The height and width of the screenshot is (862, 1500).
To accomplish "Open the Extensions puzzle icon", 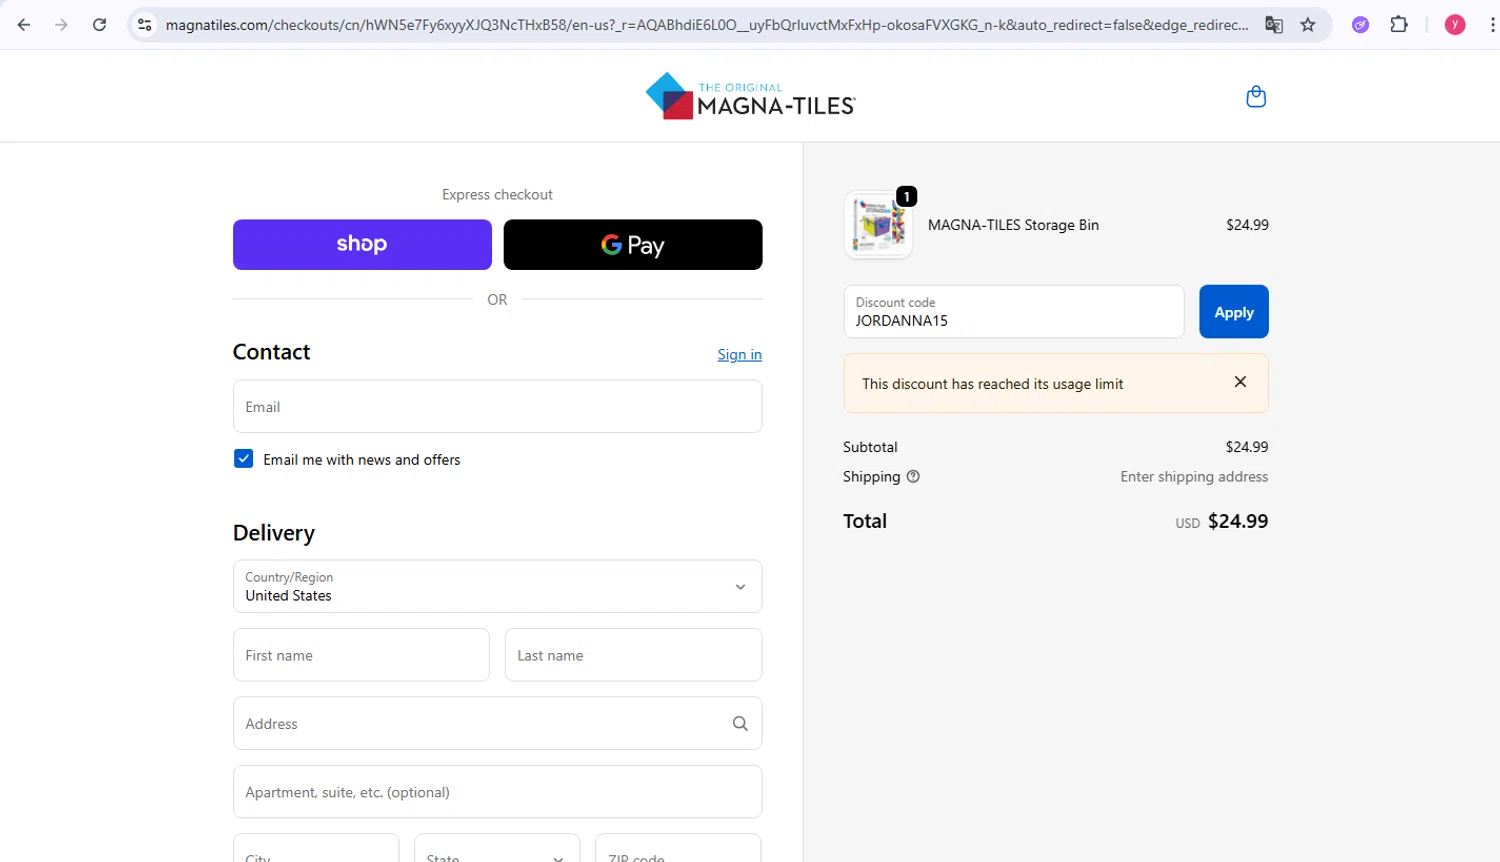I will [1399, 25].
